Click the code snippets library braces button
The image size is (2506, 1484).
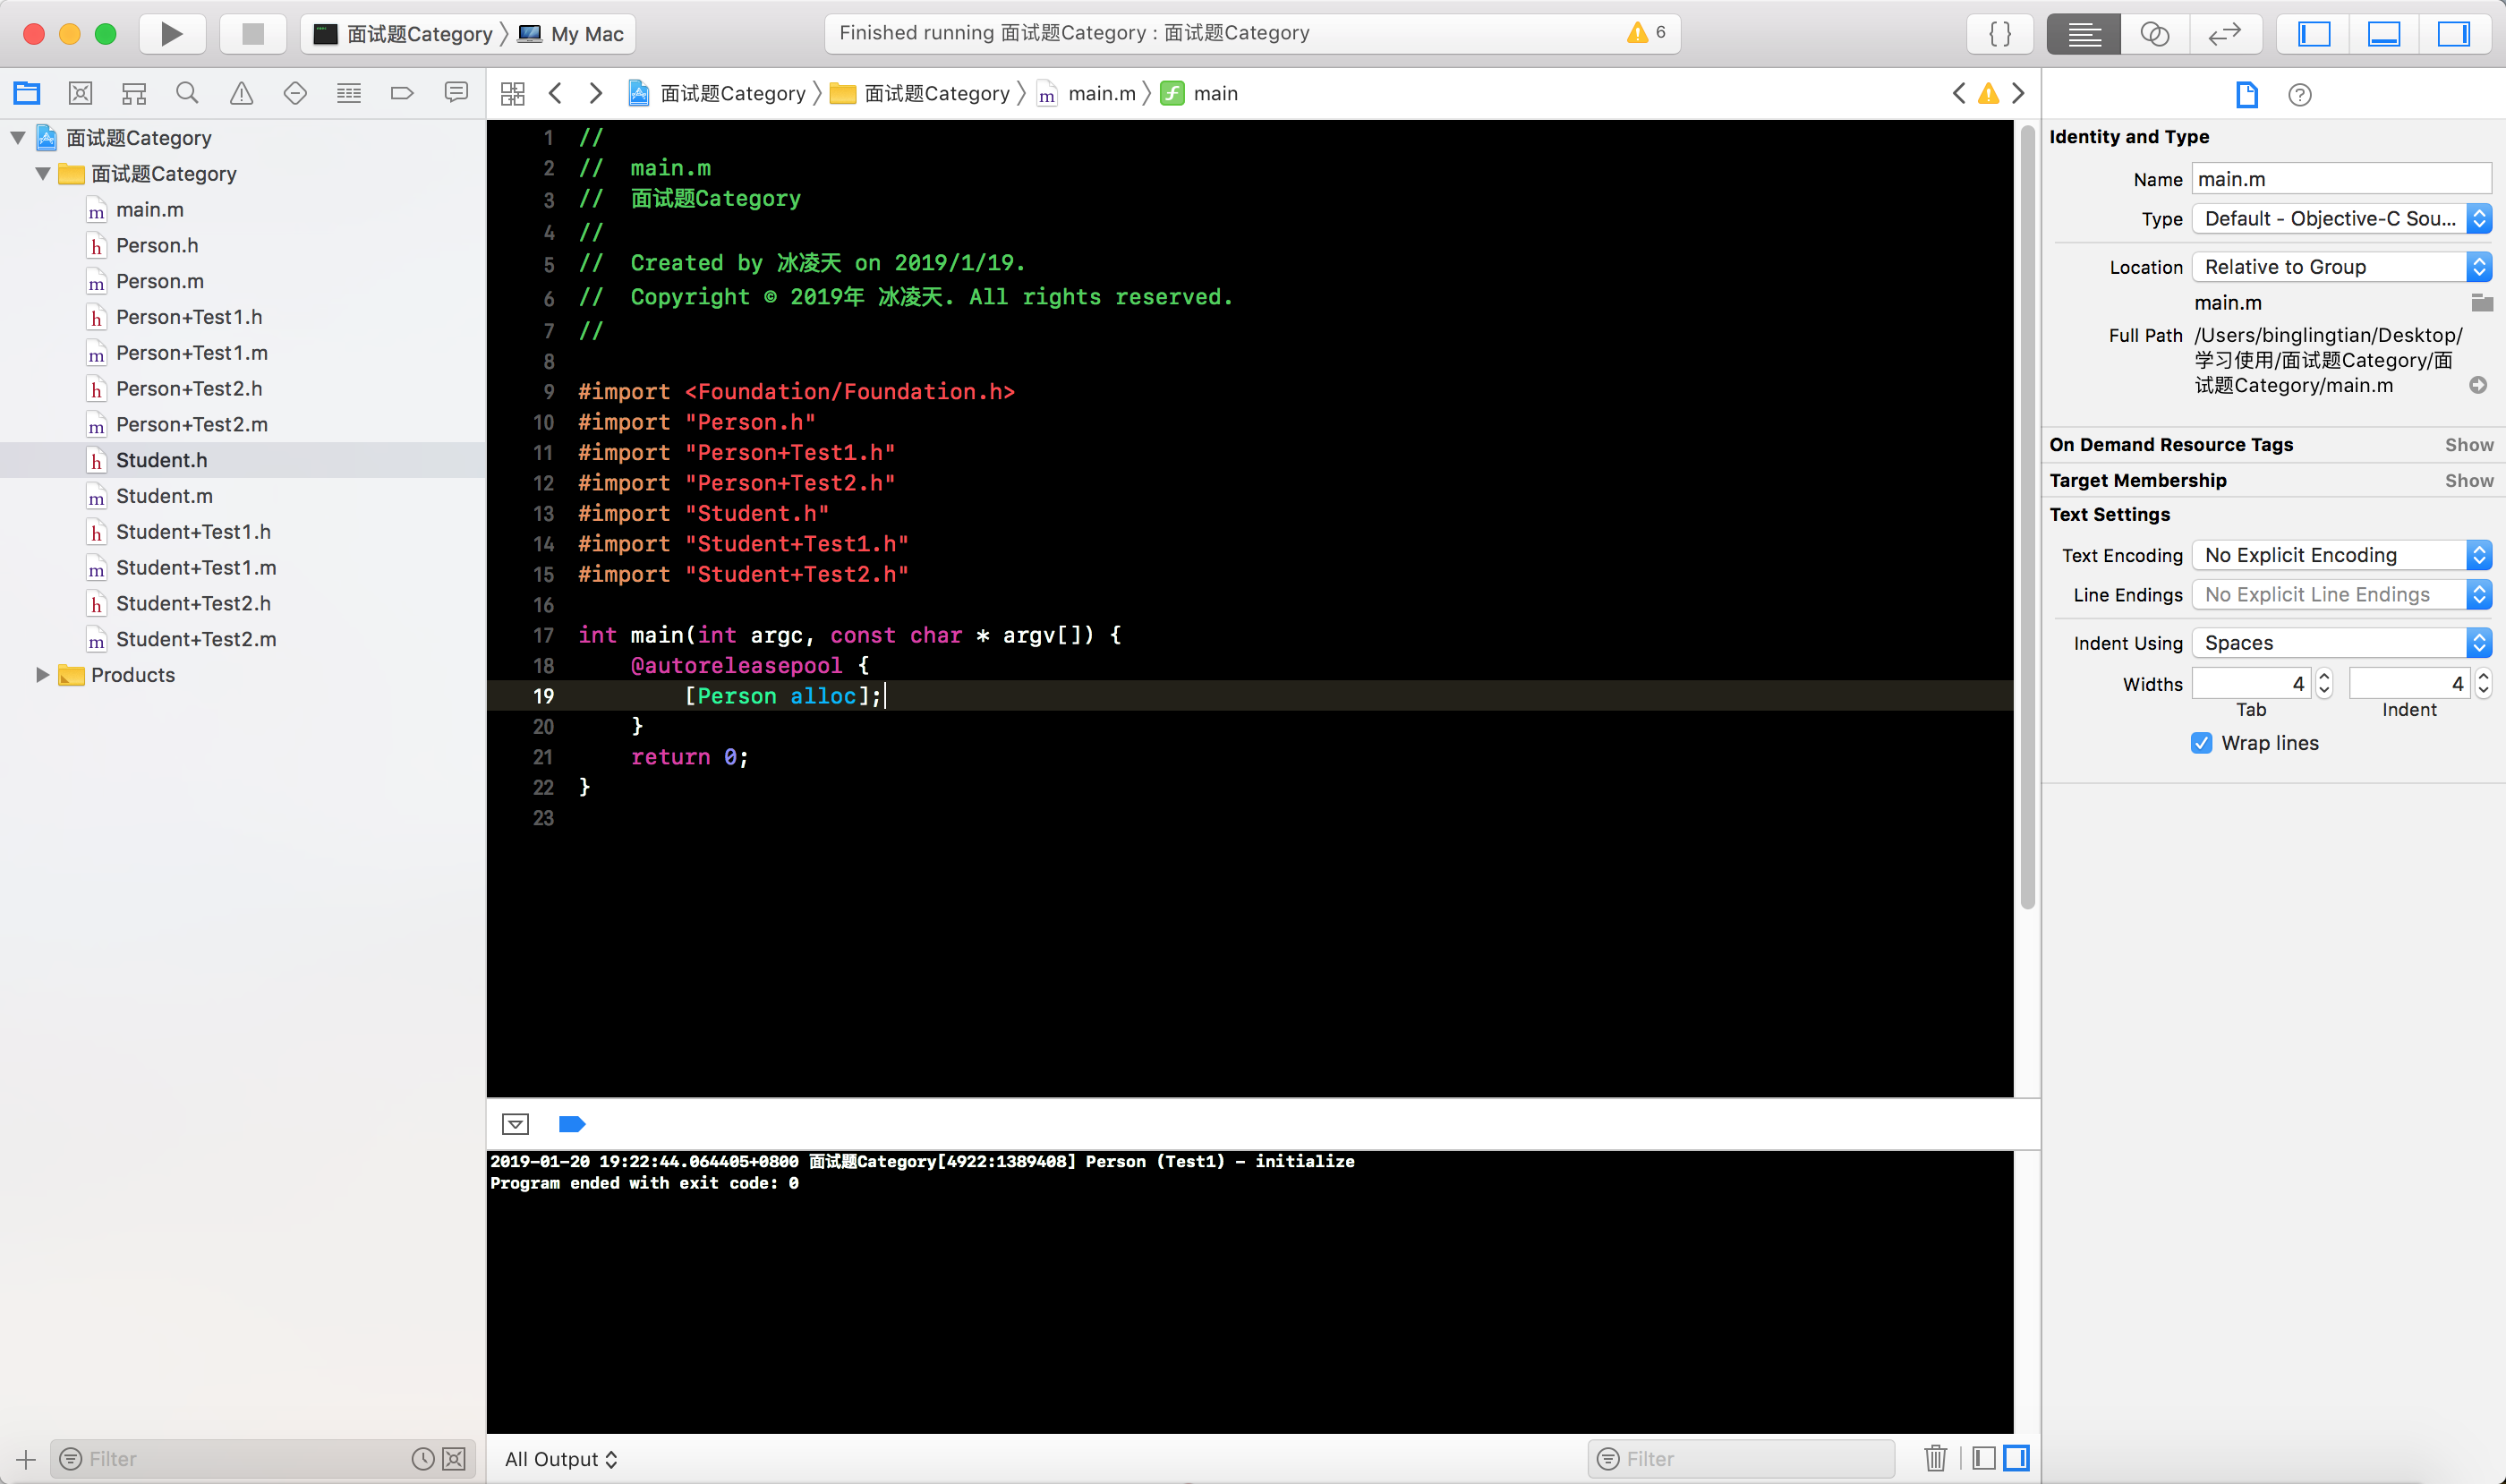coord(2000,34)
